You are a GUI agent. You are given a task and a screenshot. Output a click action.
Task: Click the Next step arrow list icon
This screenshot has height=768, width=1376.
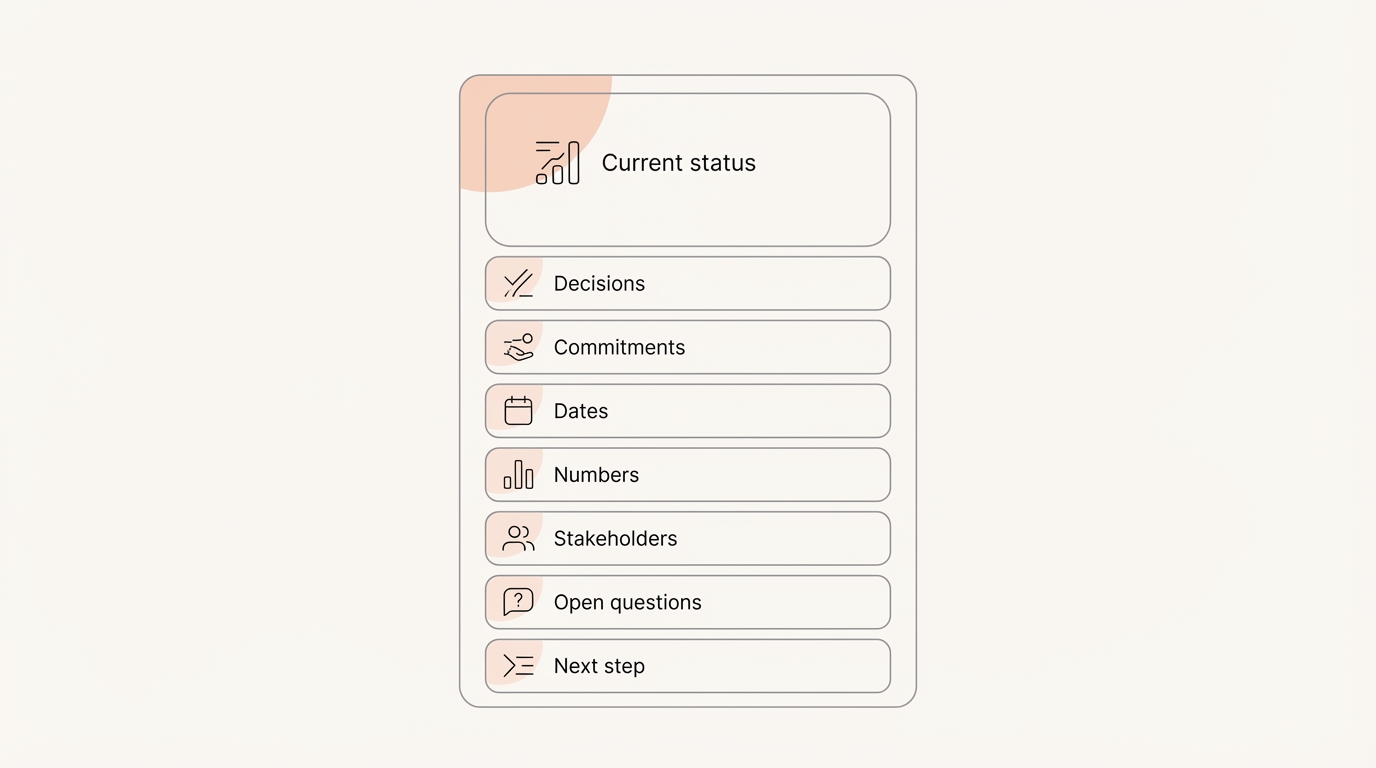518,666
